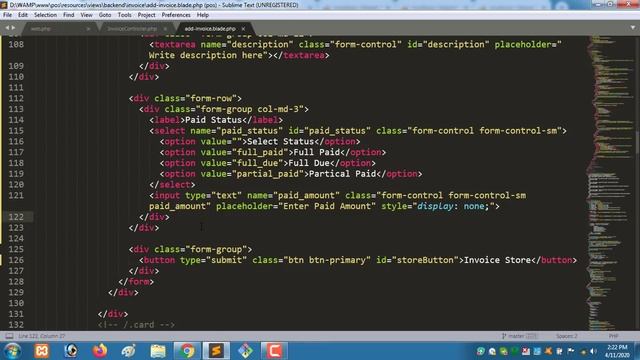Click the taskbar clock showing 2:22 PM

coord(617,351)
